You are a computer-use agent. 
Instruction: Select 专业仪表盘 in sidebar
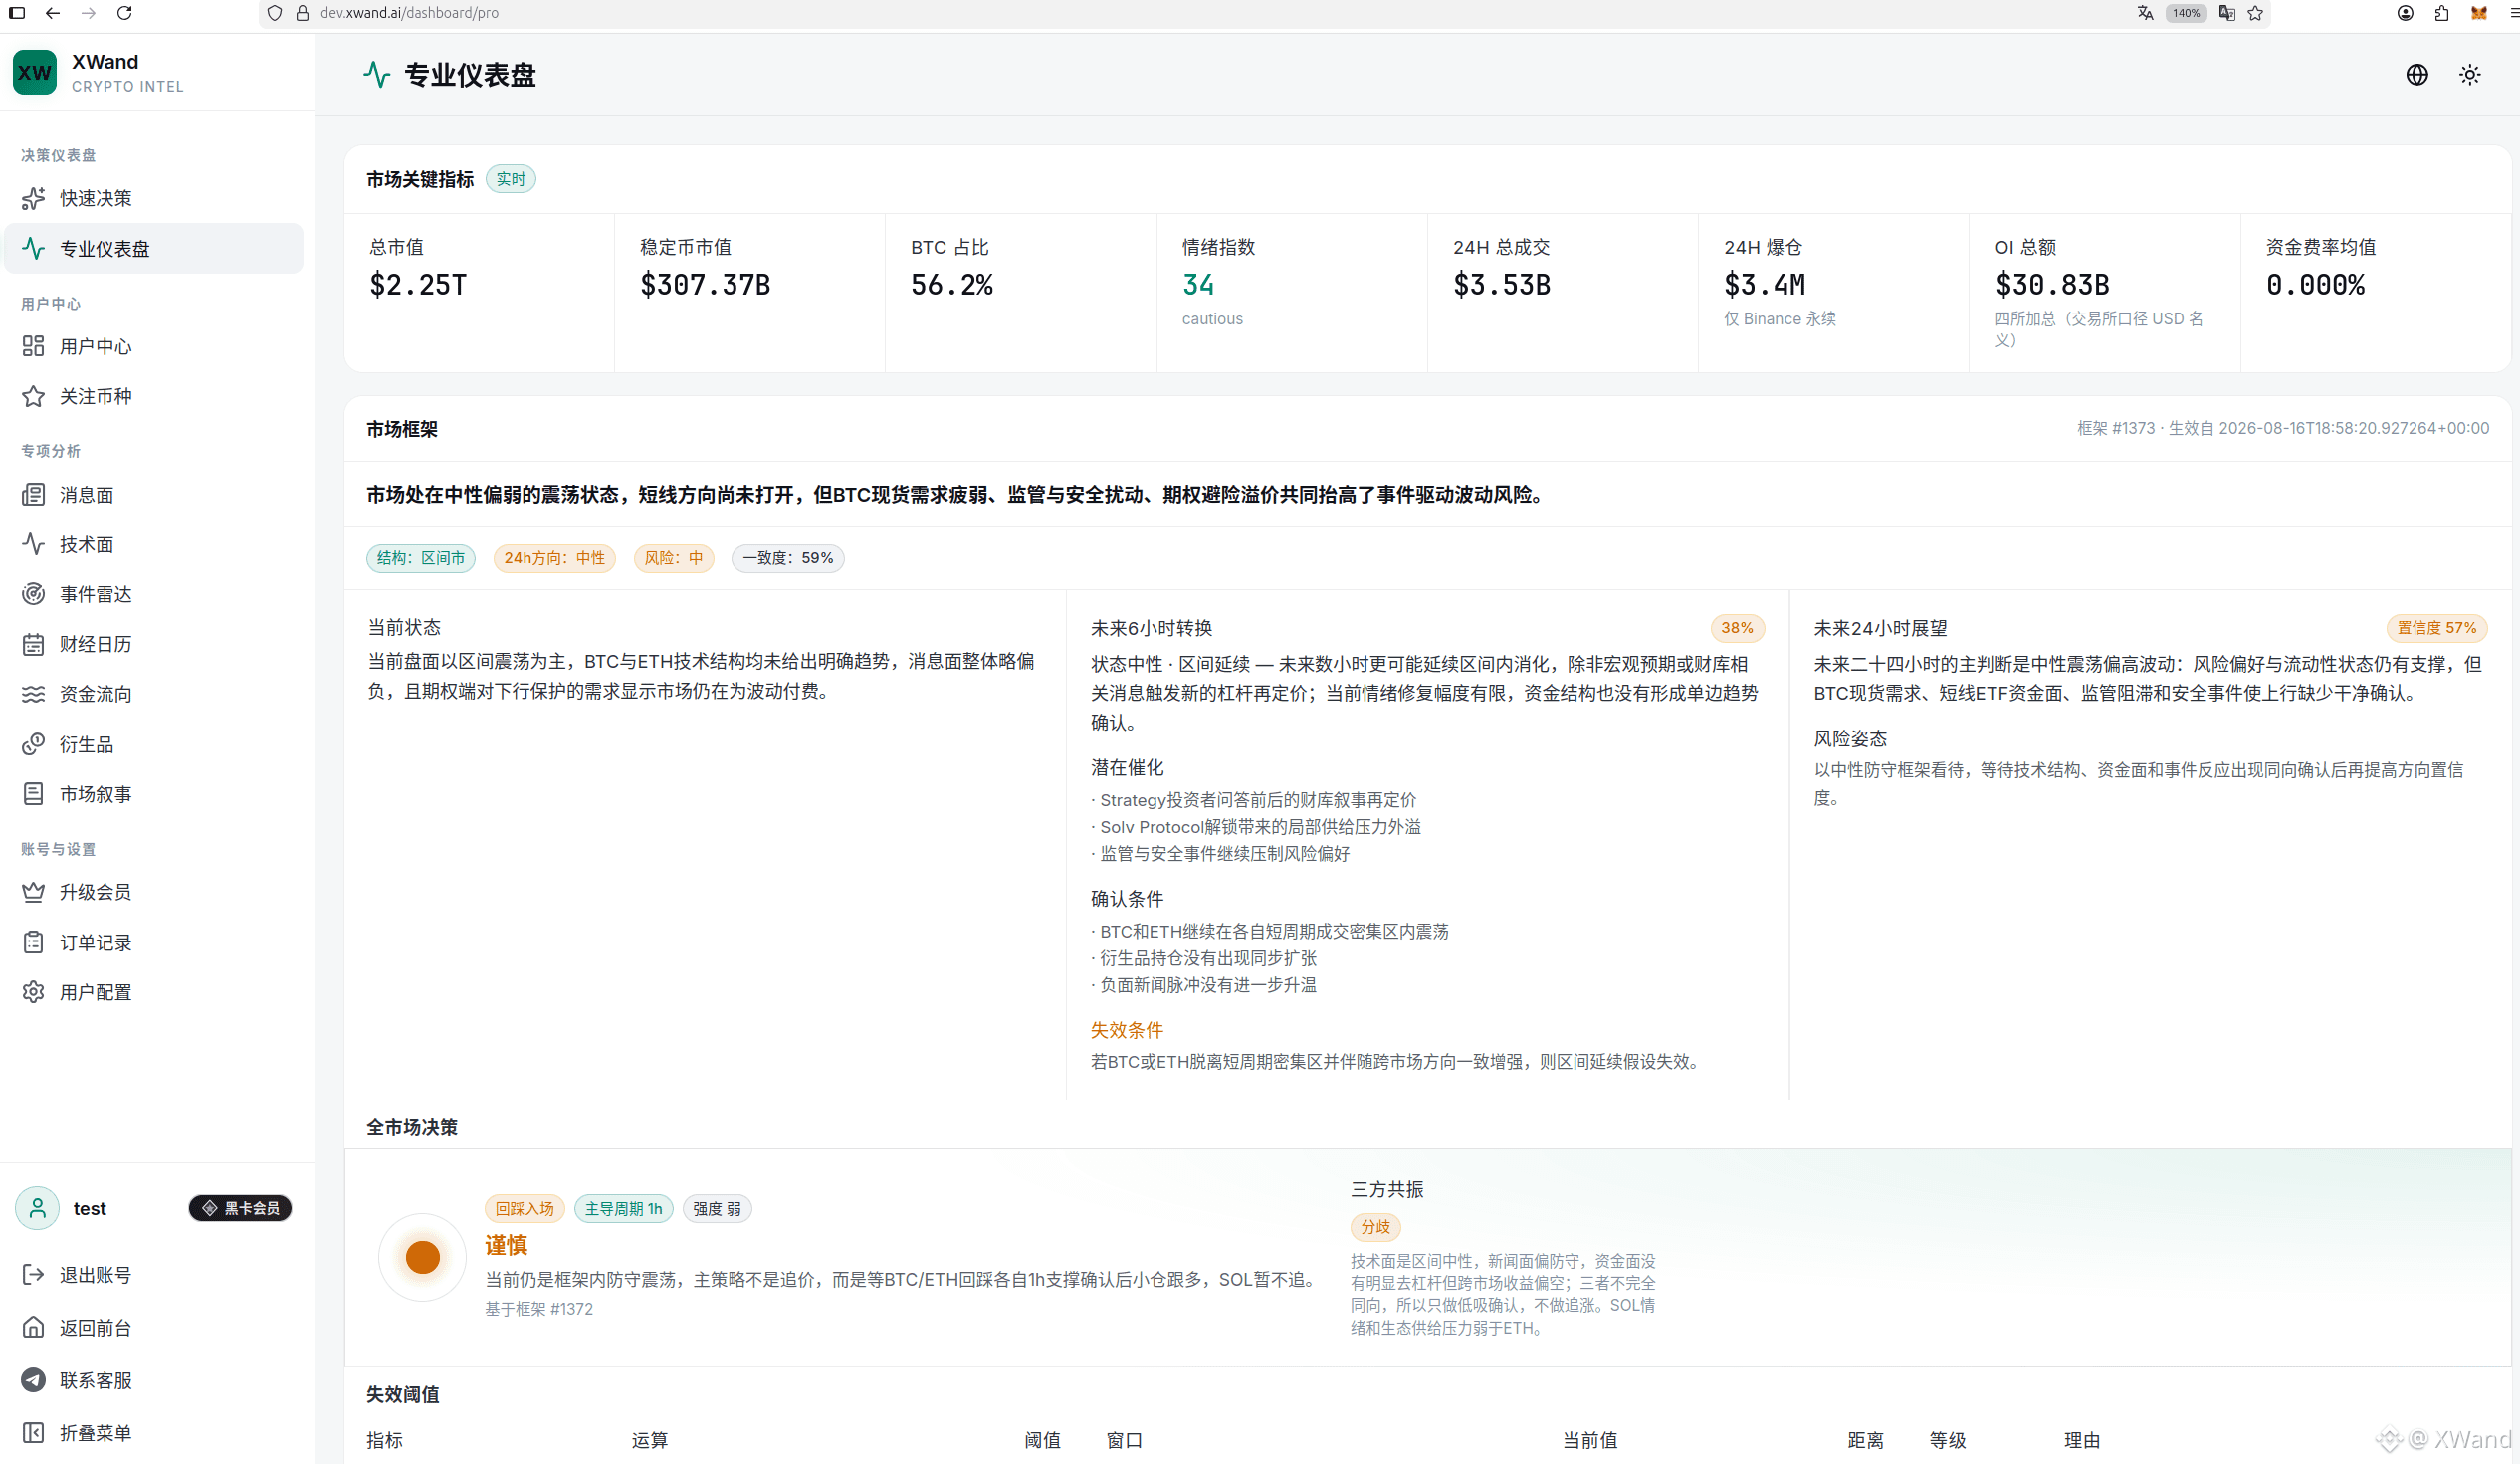(154, 248)
